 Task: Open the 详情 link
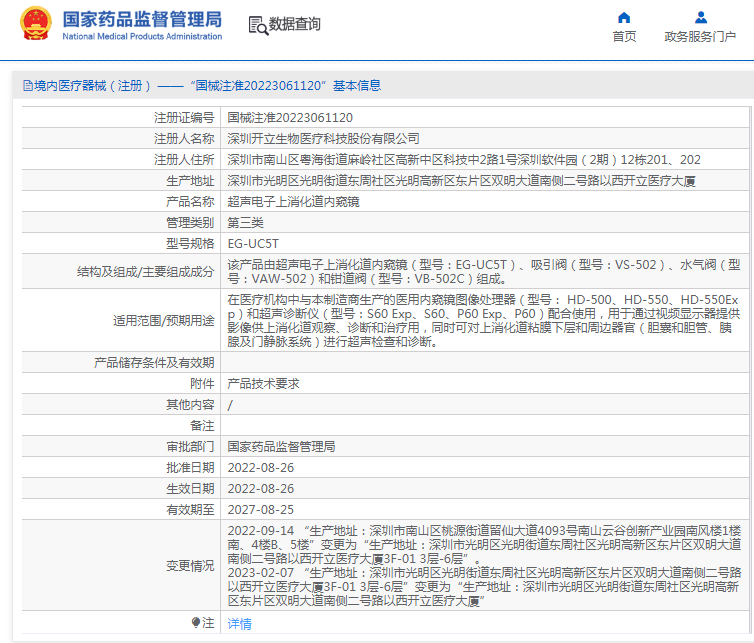pyautogui.click(x=239, y=624)
